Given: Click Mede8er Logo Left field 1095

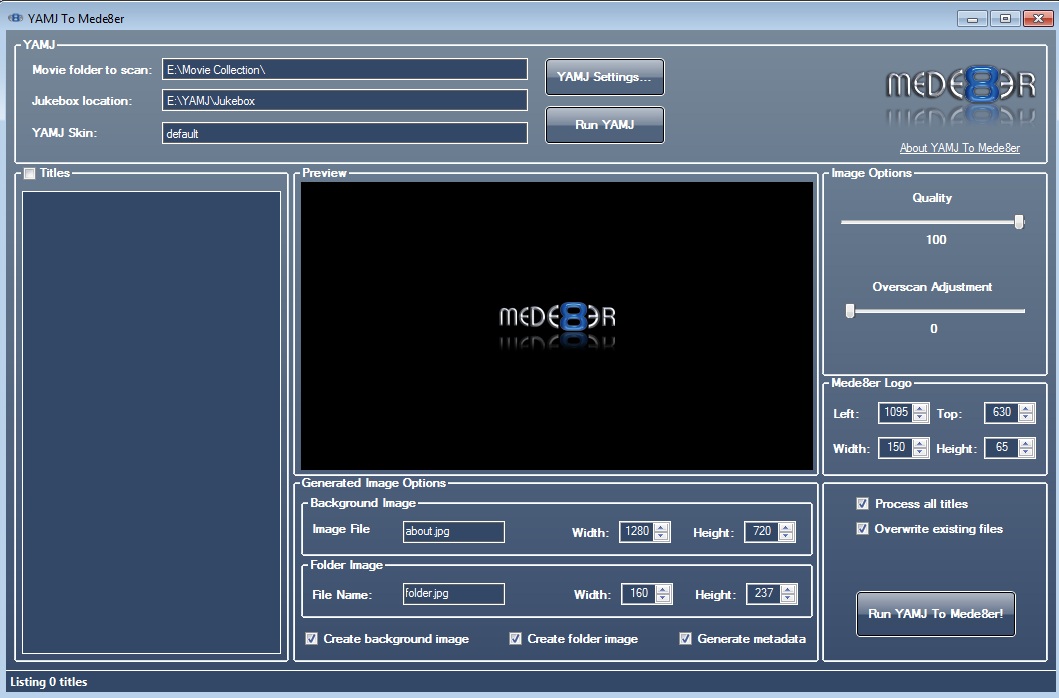Looking at the screenshot, I should [x=896, y=413].
